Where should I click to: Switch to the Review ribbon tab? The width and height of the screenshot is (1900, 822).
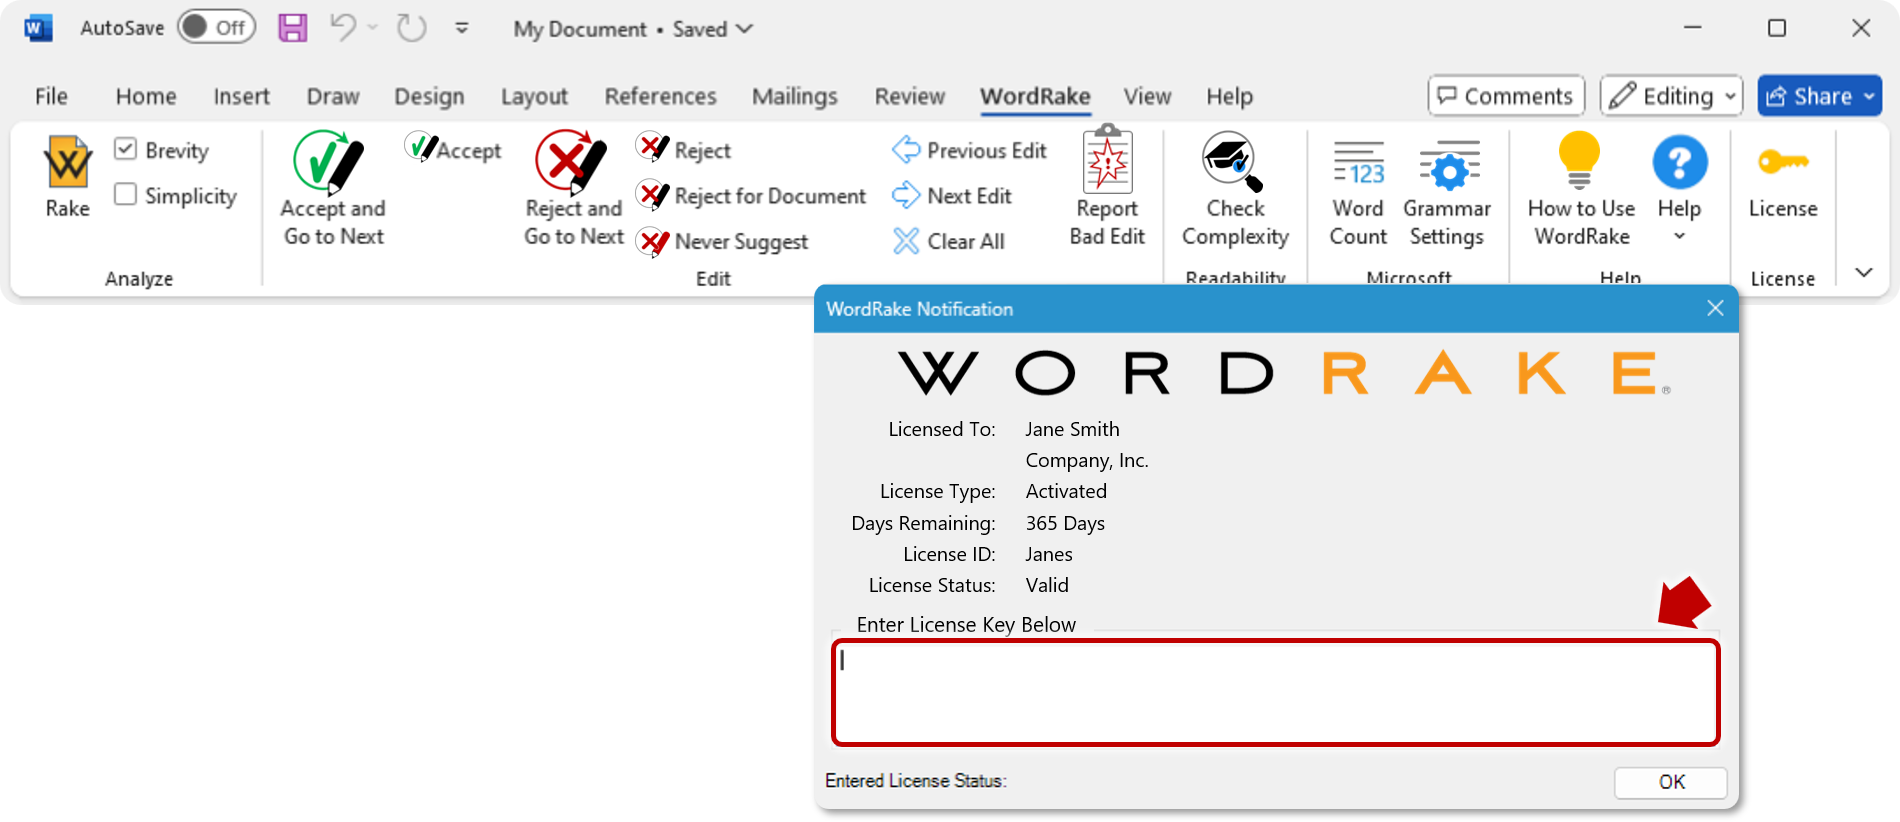point(909,96)
